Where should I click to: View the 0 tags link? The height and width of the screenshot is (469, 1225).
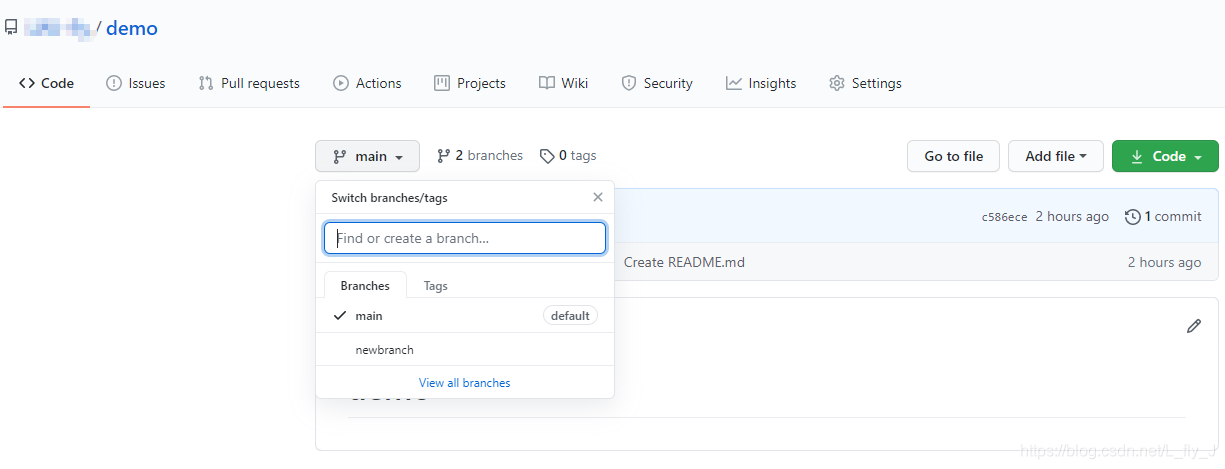[568, 155]
